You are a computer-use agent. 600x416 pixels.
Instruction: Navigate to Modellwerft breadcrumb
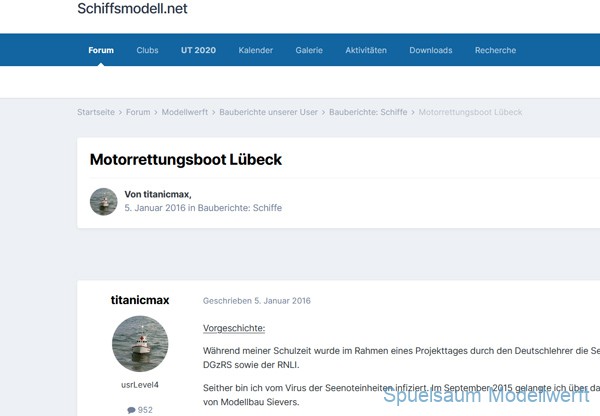(185, 112)
